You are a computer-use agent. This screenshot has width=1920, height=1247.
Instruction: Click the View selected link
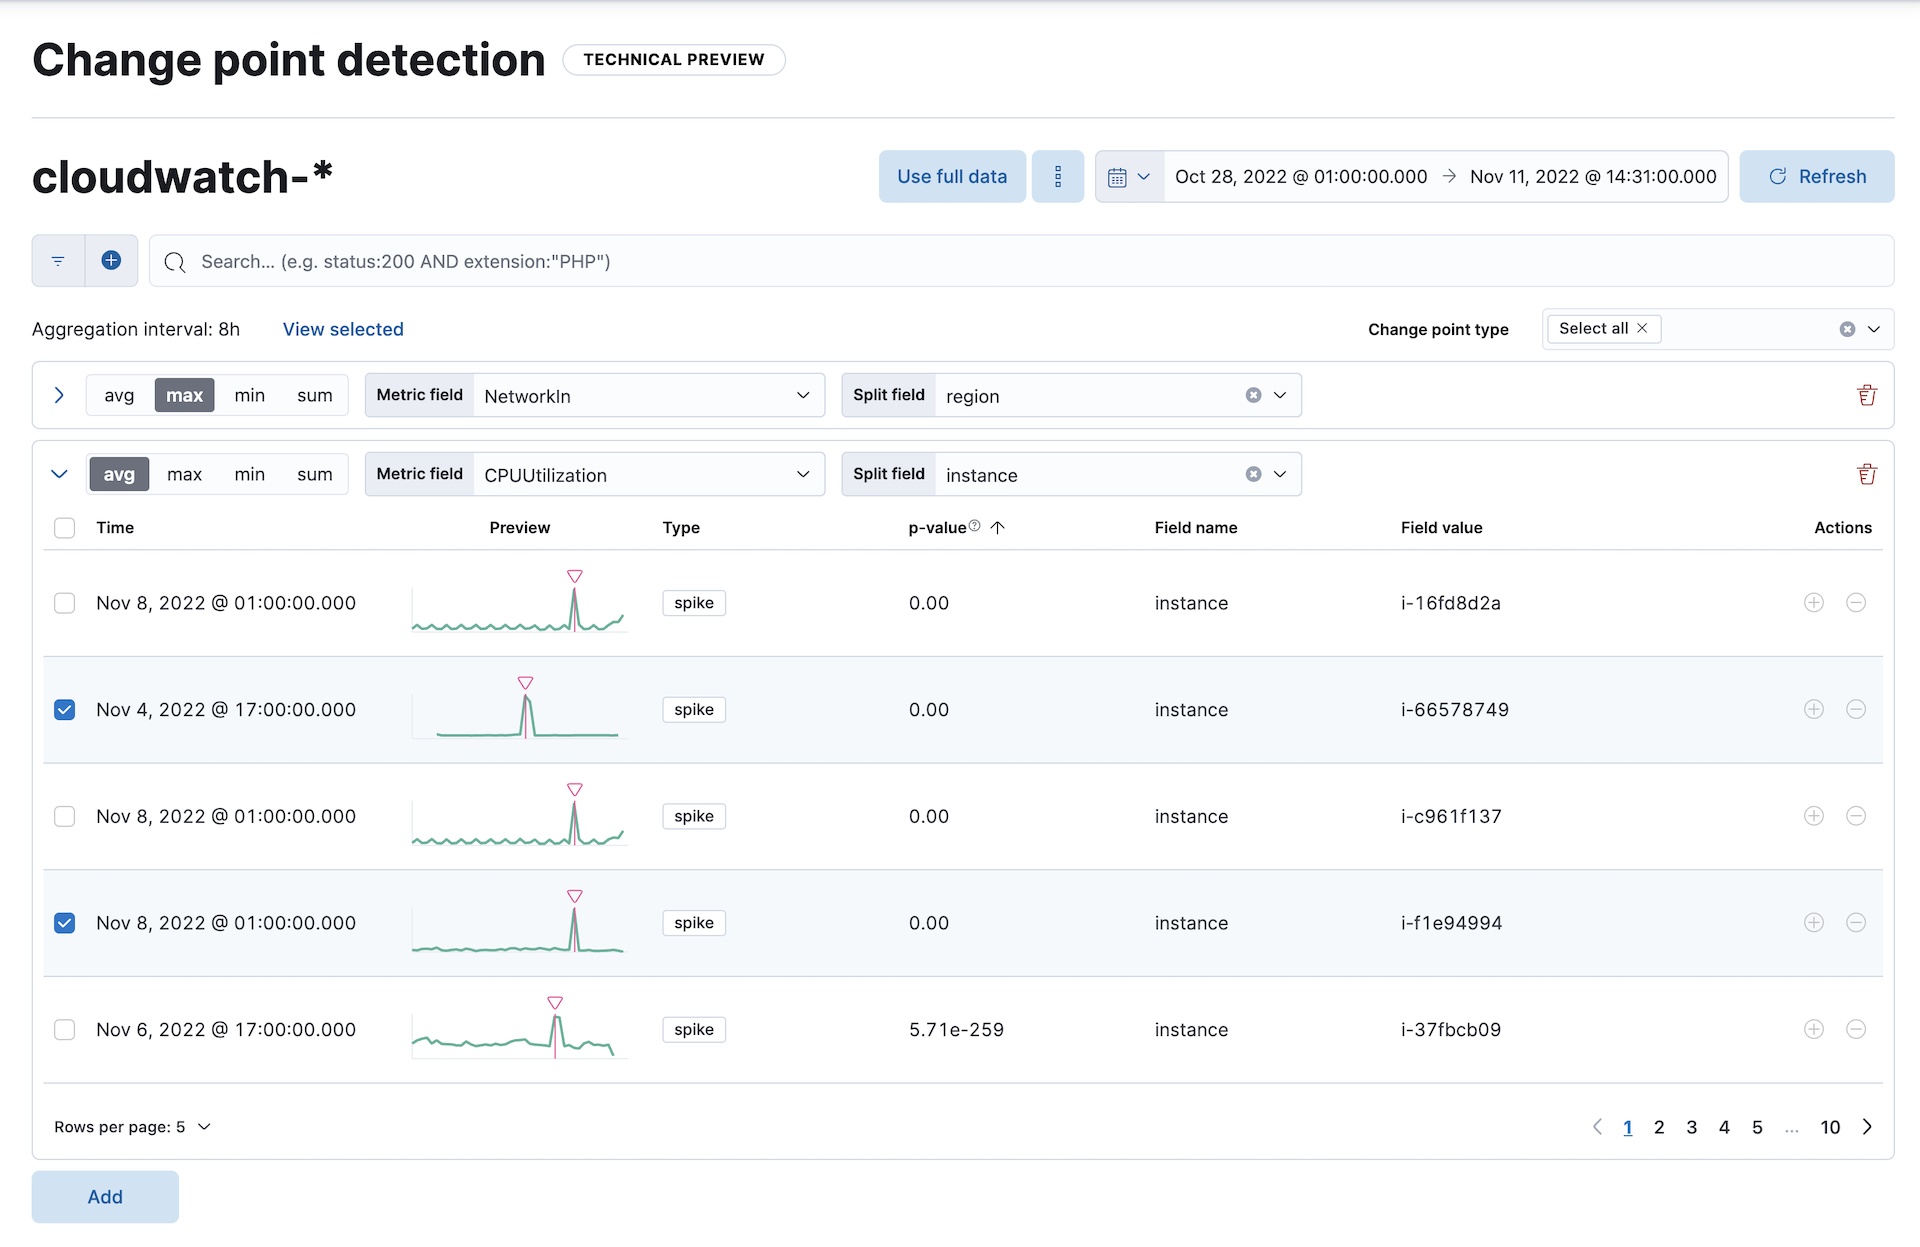point(343,327)
